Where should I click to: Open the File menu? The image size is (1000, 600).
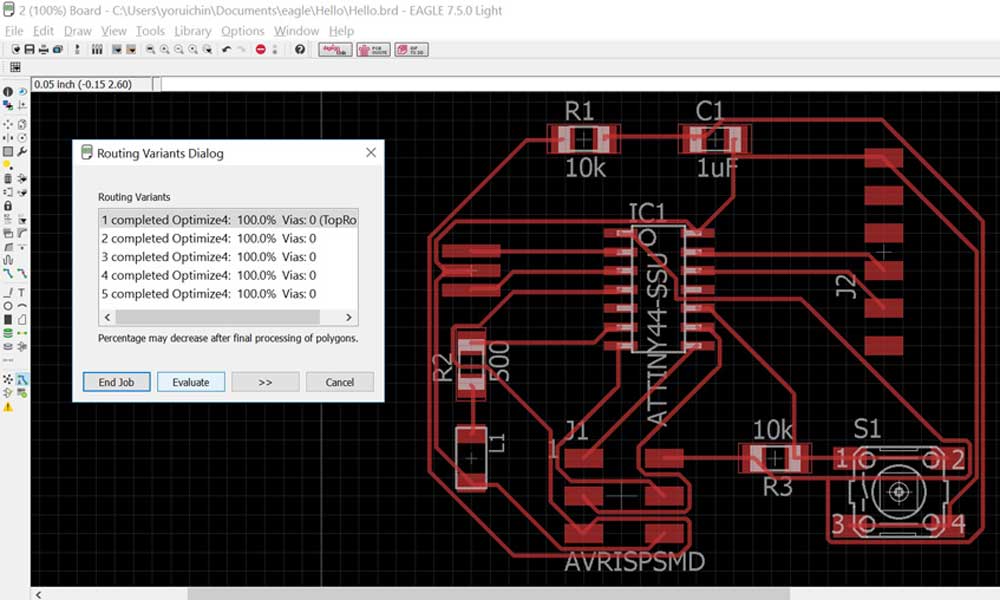click(x=13, y=31)
